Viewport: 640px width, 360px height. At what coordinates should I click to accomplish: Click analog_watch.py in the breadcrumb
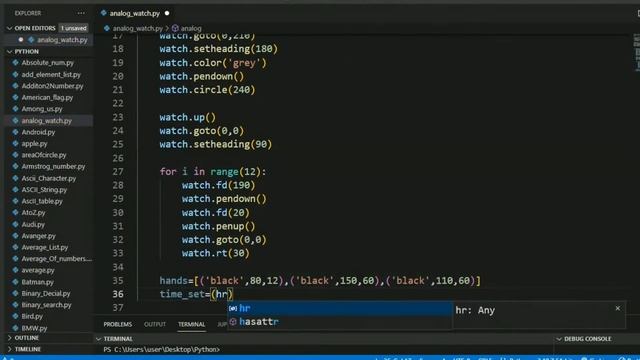(138, 29)
